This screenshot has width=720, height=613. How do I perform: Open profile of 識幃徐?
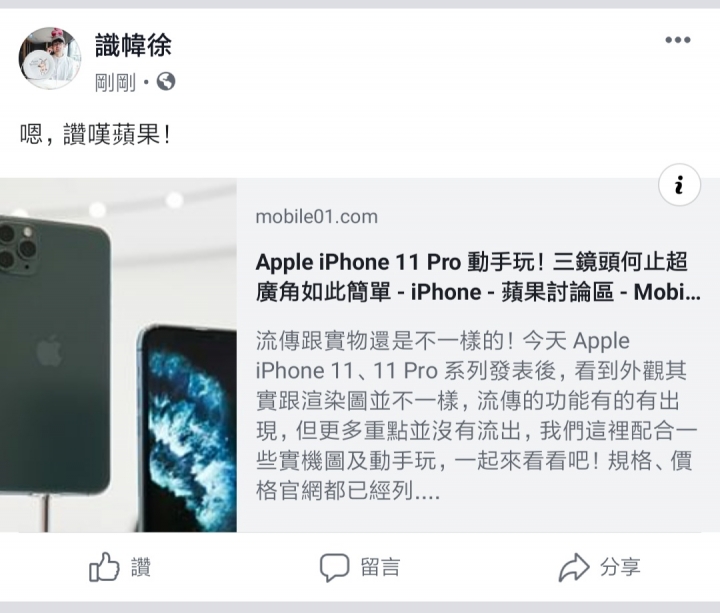pos(133,45)
